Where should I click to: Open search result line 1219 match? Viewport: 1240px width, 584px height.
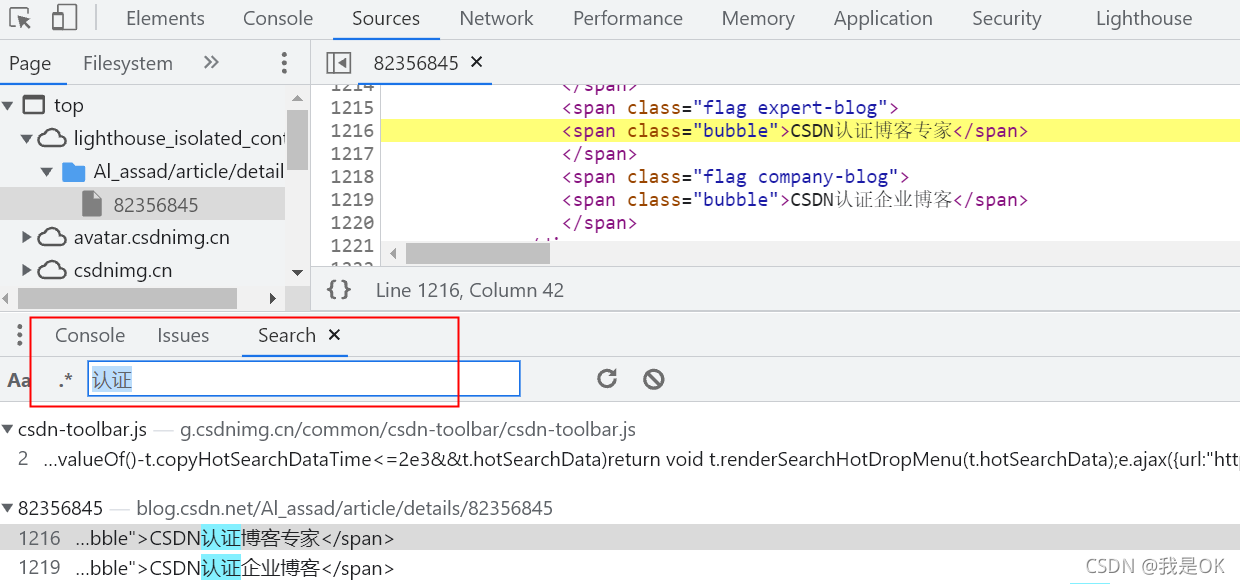620,568
